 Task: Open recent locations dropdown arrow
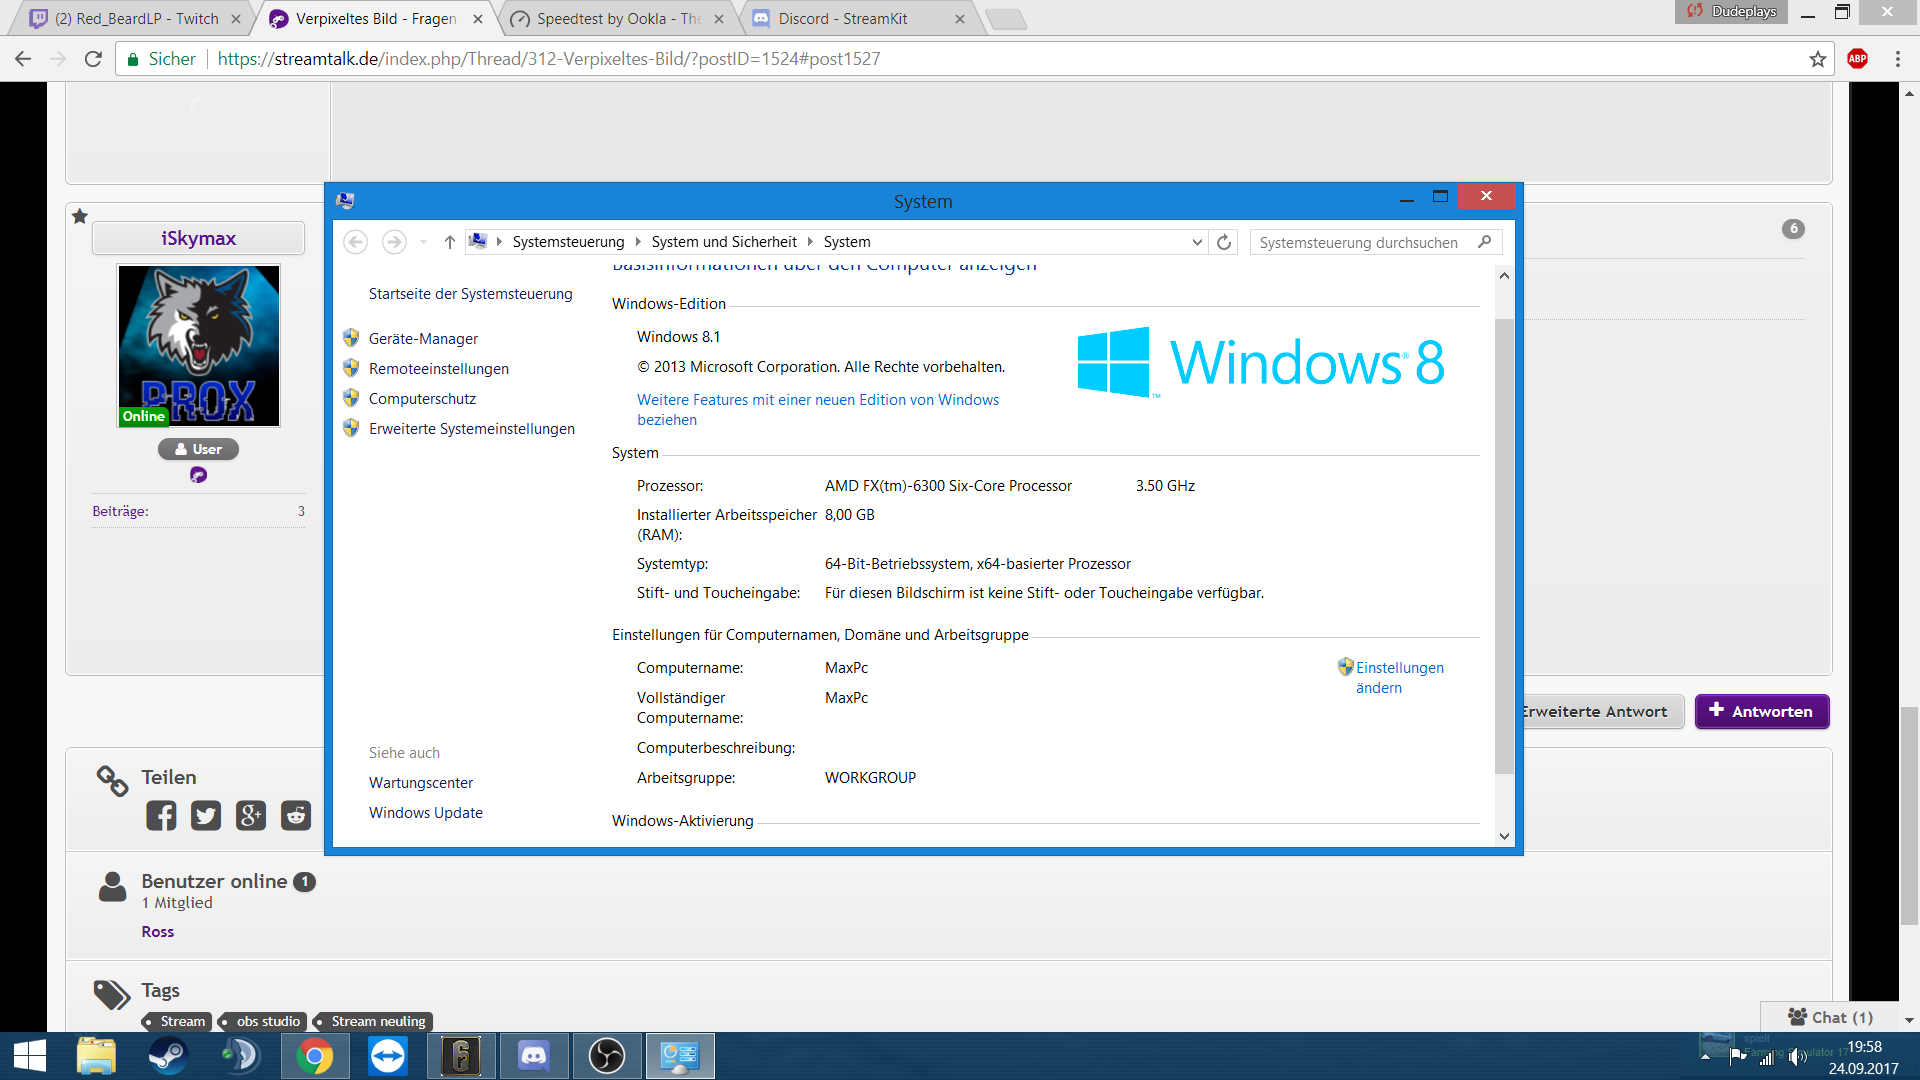[x=423, y=242]
